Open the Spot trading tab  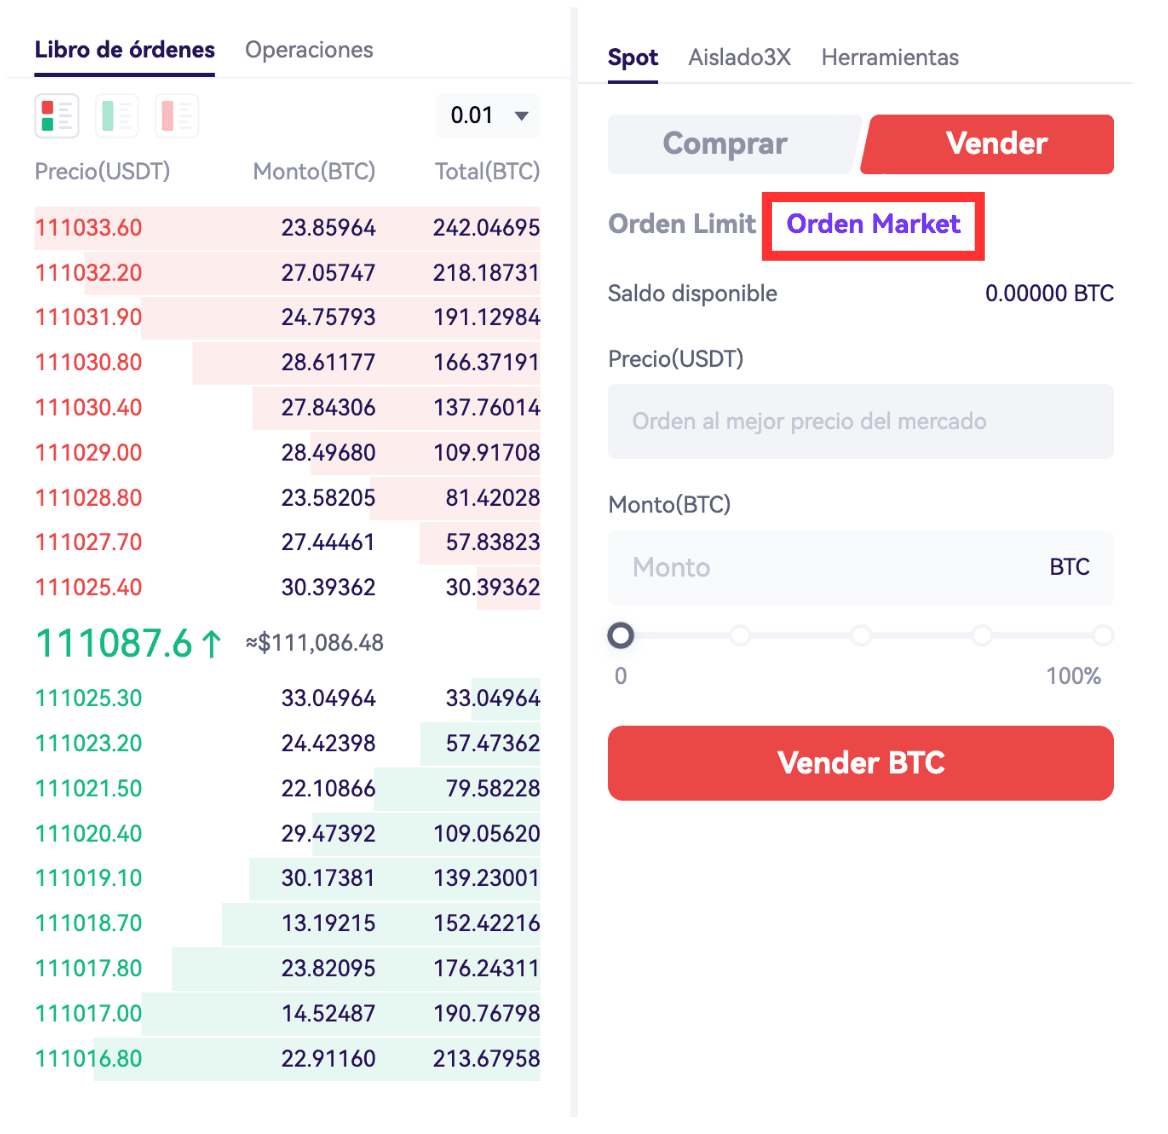633,58
